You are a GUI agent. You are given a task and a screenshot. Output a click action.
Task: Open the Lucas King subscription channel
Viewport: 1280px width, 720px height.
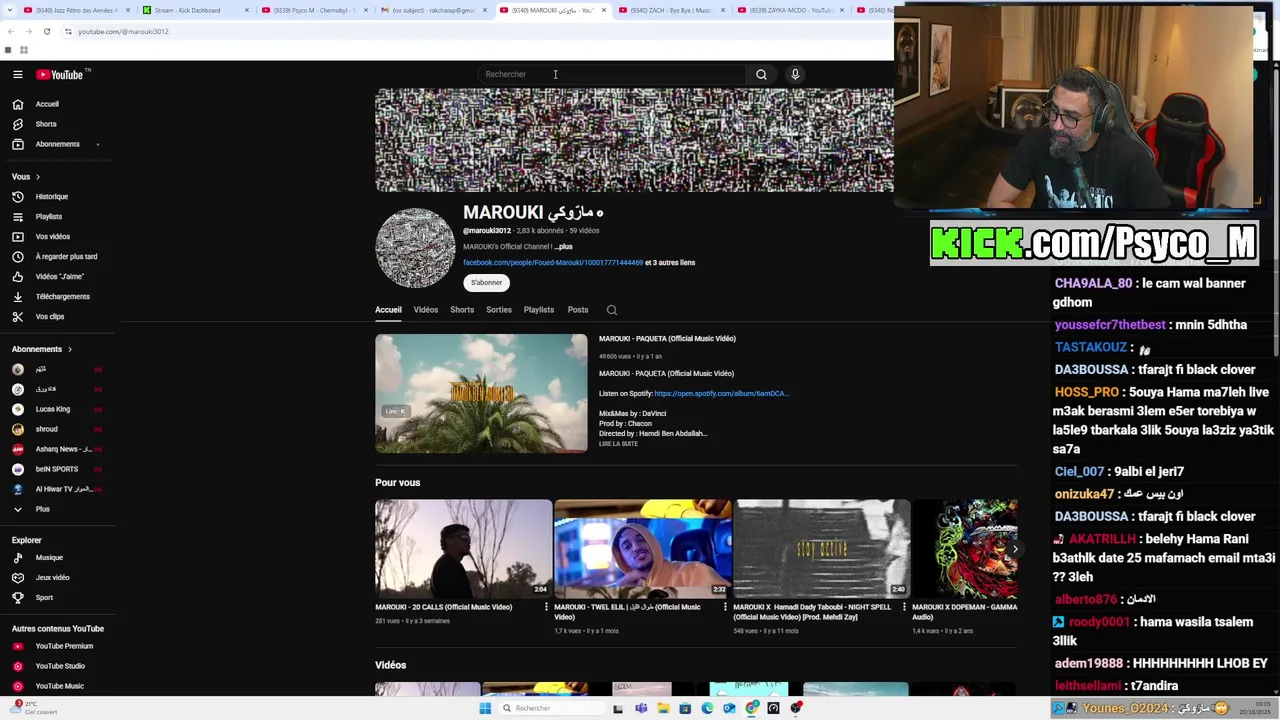point(52,409)
